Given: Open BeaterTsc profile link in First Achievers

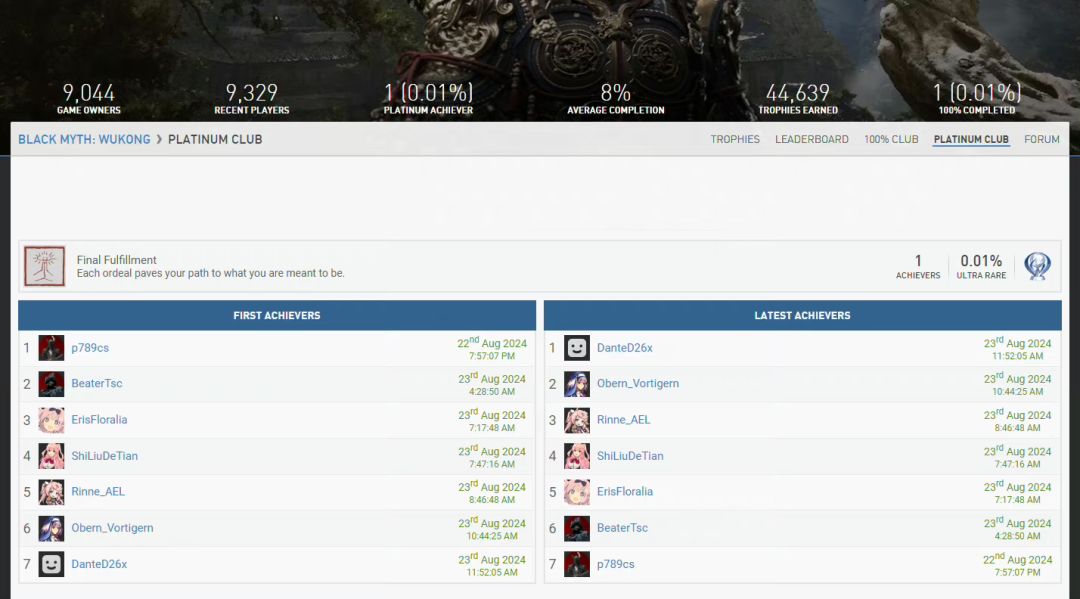Looking at the screenshot, I should (96, 383).
